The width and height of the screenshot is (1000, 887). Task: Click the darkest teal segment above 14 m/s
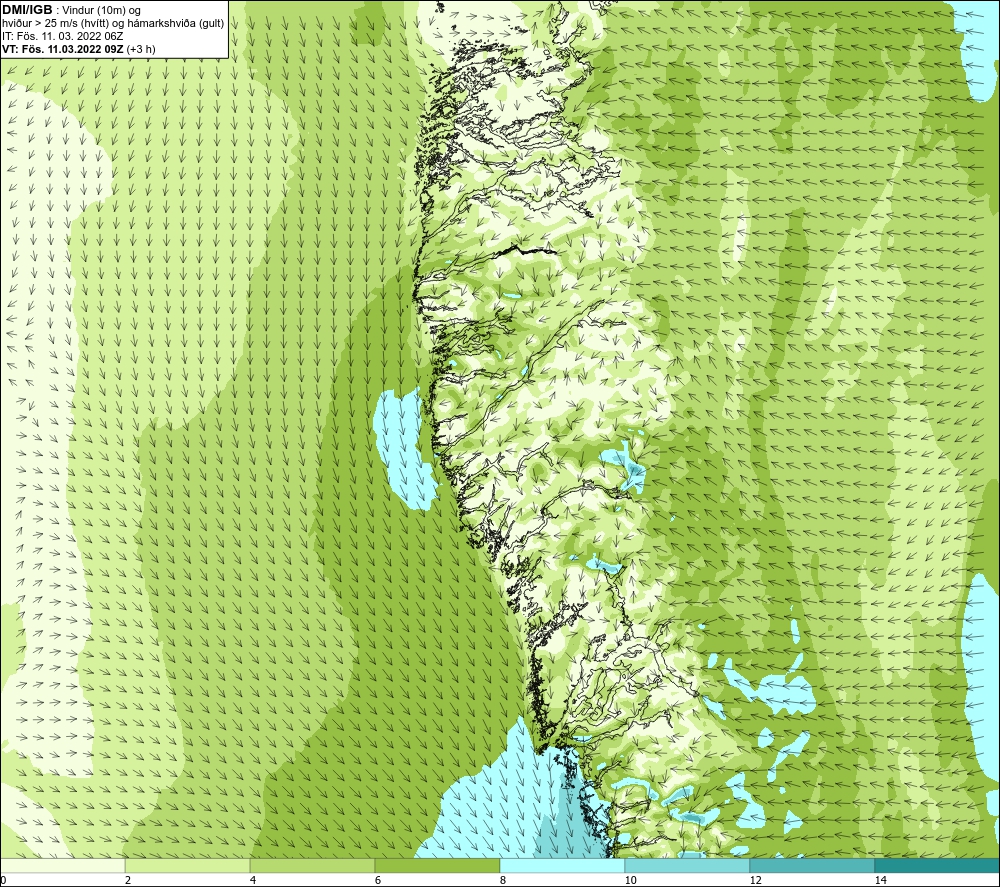[x=937, y=866]
